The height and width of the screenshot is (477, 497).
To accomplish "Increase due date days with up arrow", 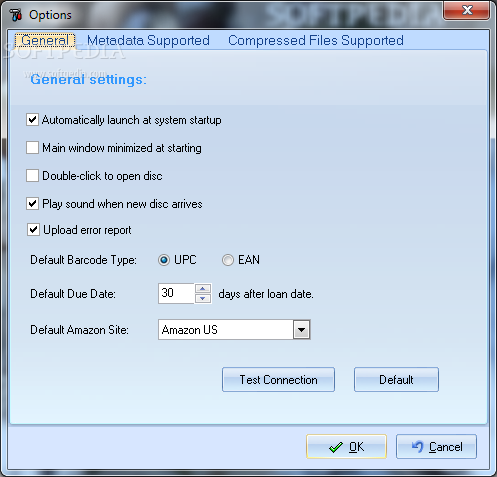I will pos(203,289).
